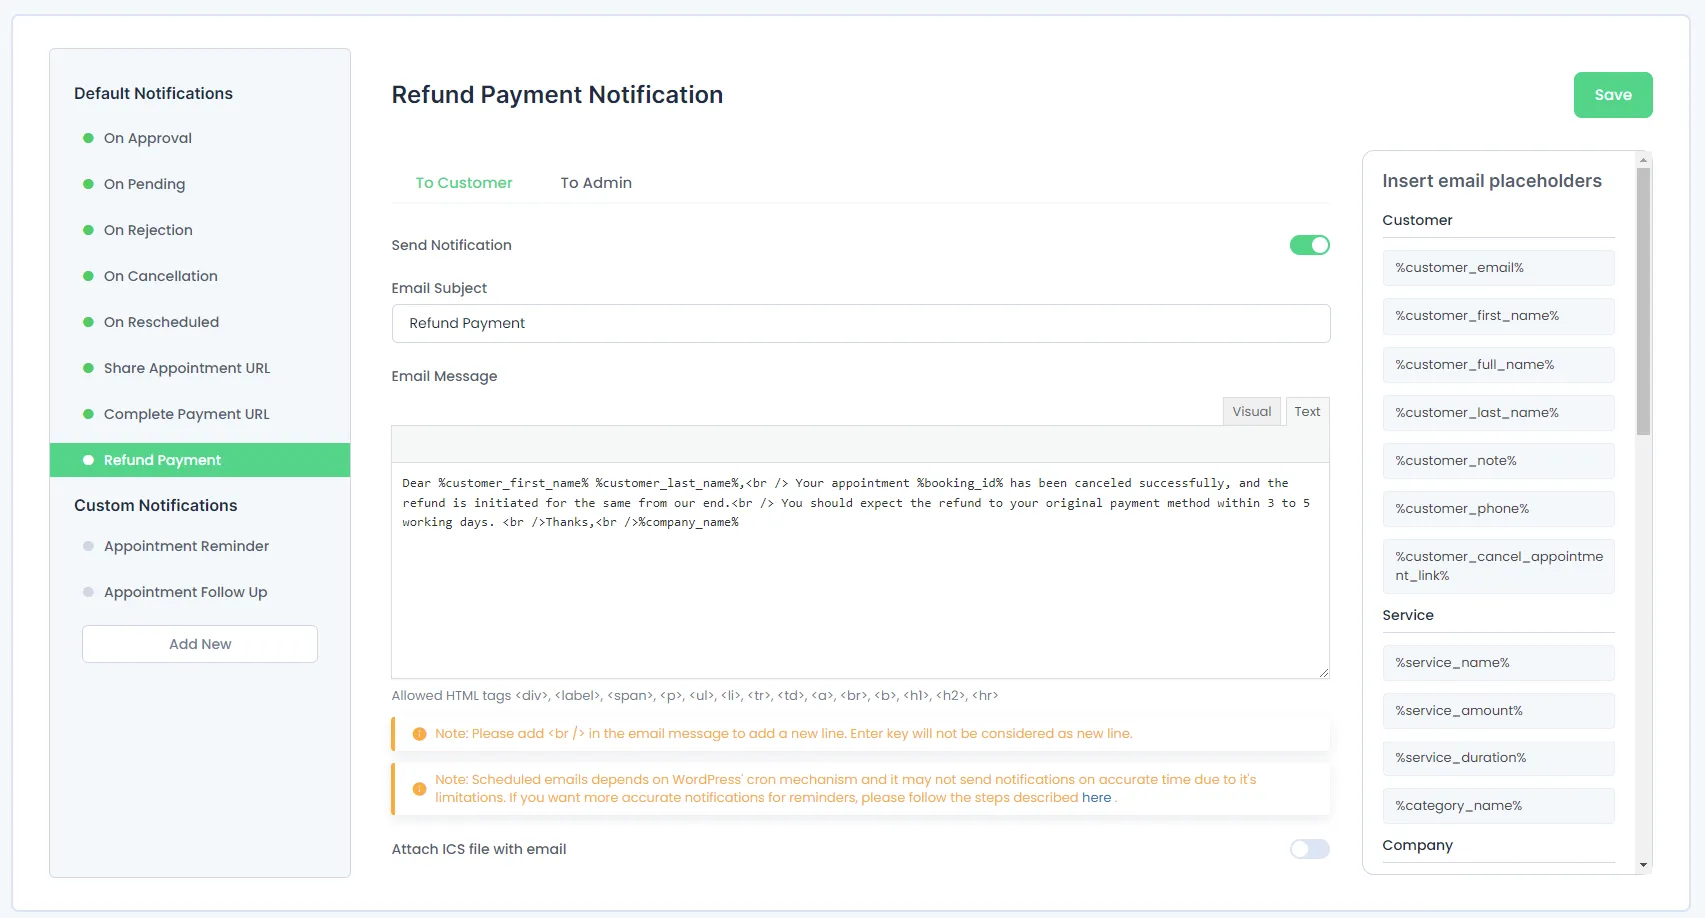Insert the %customer_phone% placeholder
This screenshot has height=918, width=1705.
click(1497, 509)
